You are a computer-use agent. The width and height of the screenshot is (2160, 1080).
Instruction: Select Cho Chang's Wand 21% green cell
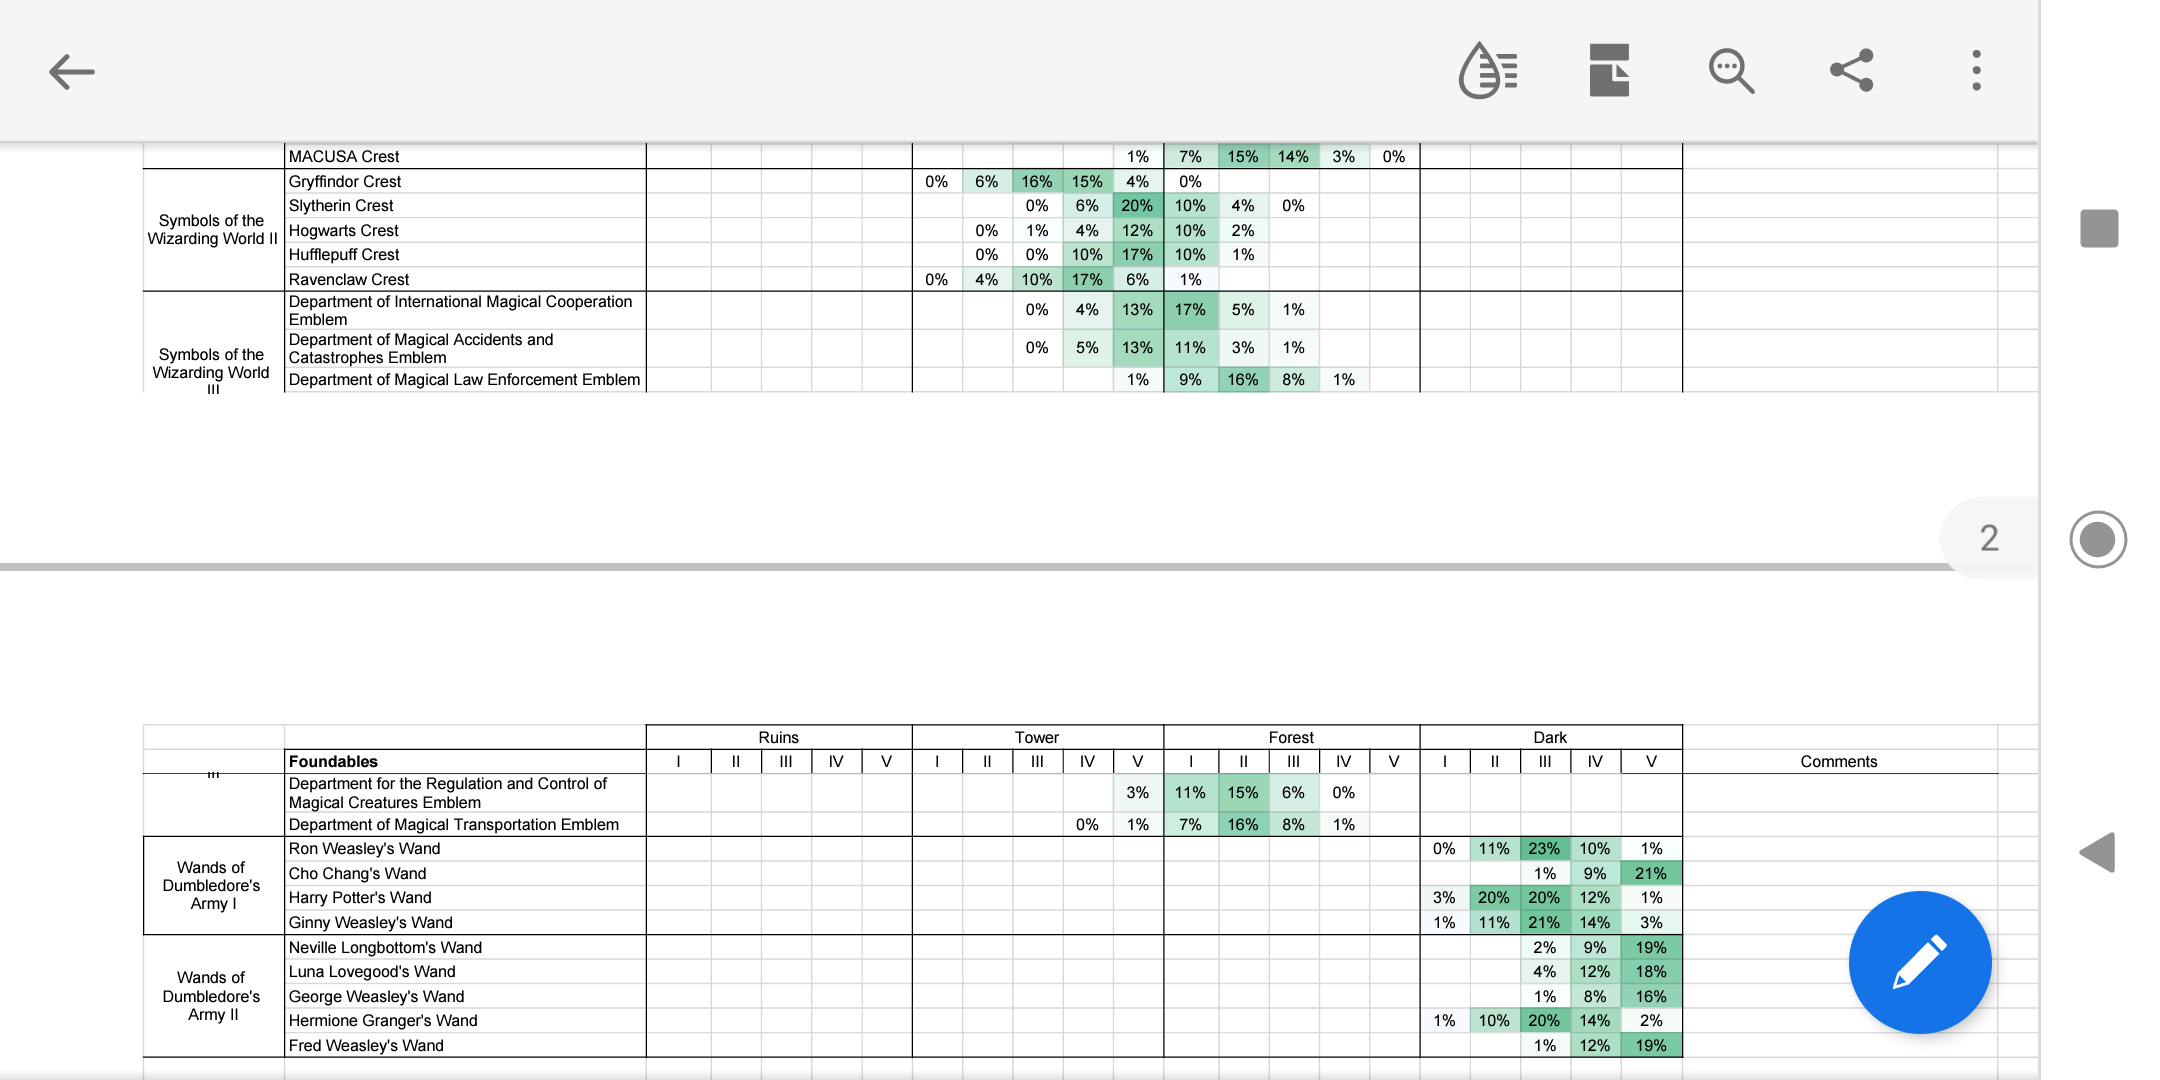tap(1651, 873)
